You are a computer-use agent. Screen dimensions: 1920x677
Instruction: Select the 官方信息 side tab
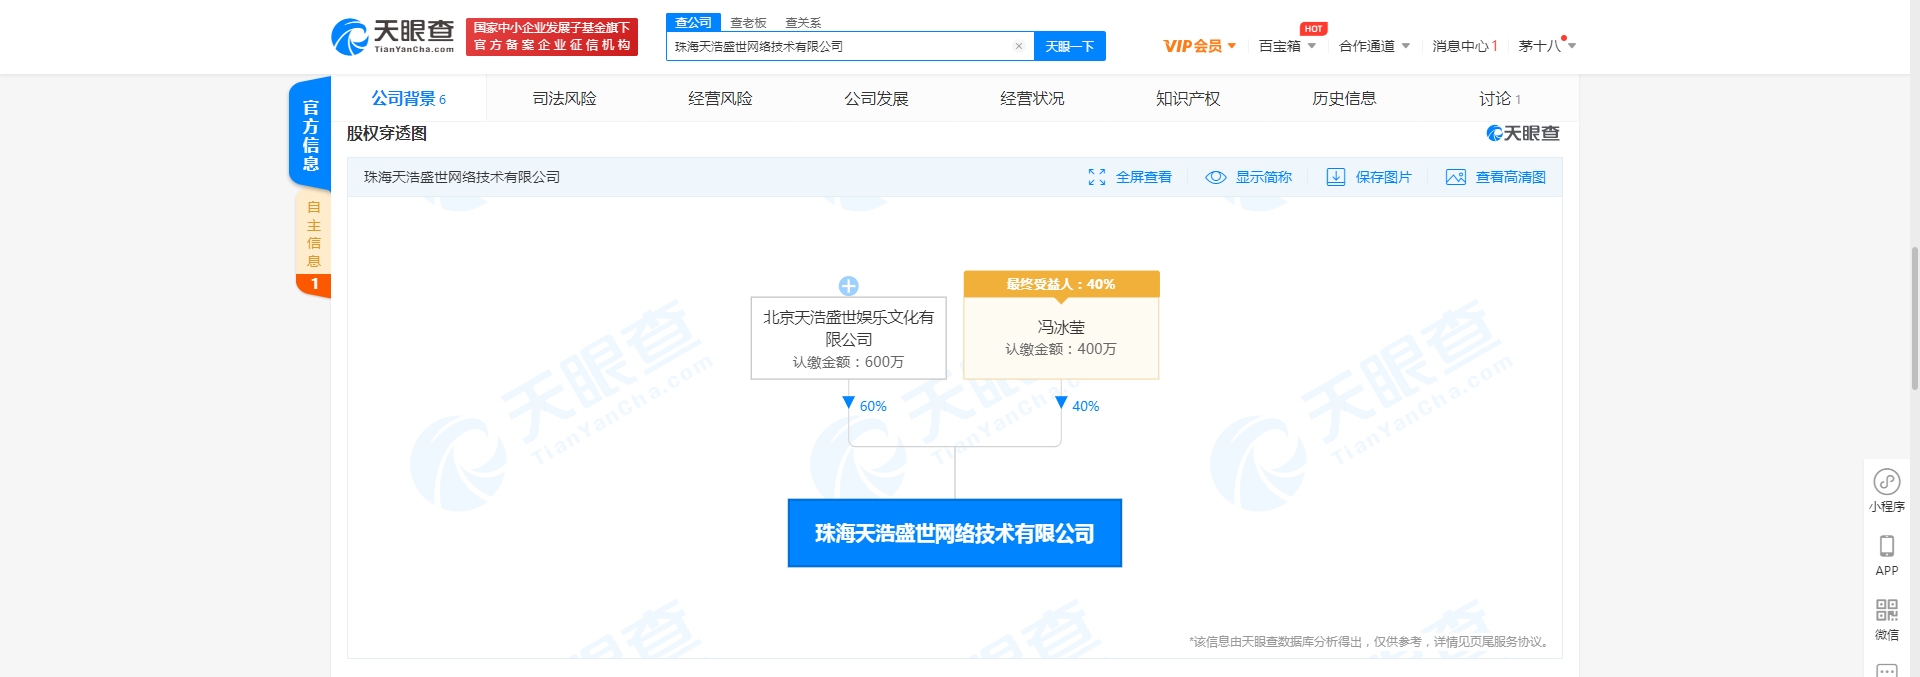point(311,134)
